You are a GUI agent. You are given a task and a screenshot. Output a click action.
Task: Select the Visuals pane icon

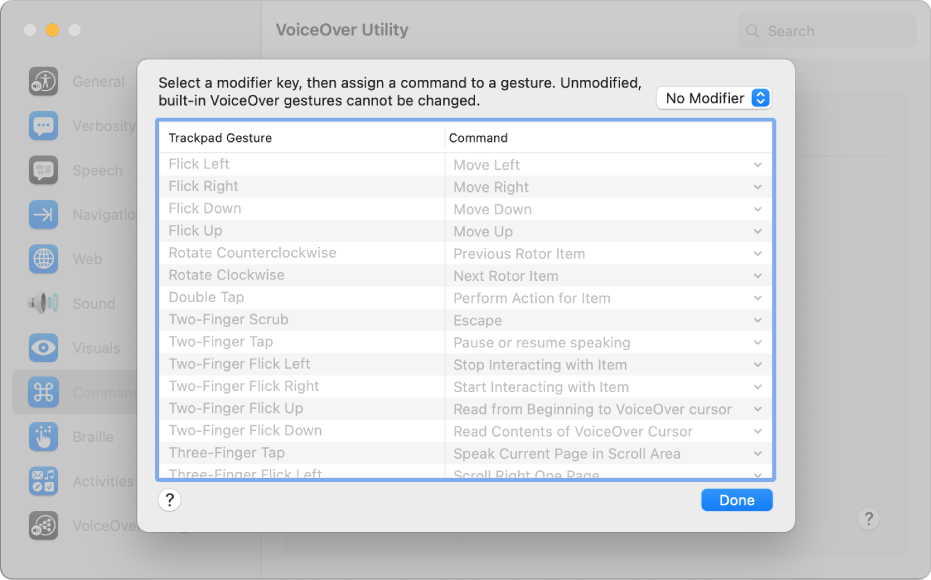(x=43, y=347)
